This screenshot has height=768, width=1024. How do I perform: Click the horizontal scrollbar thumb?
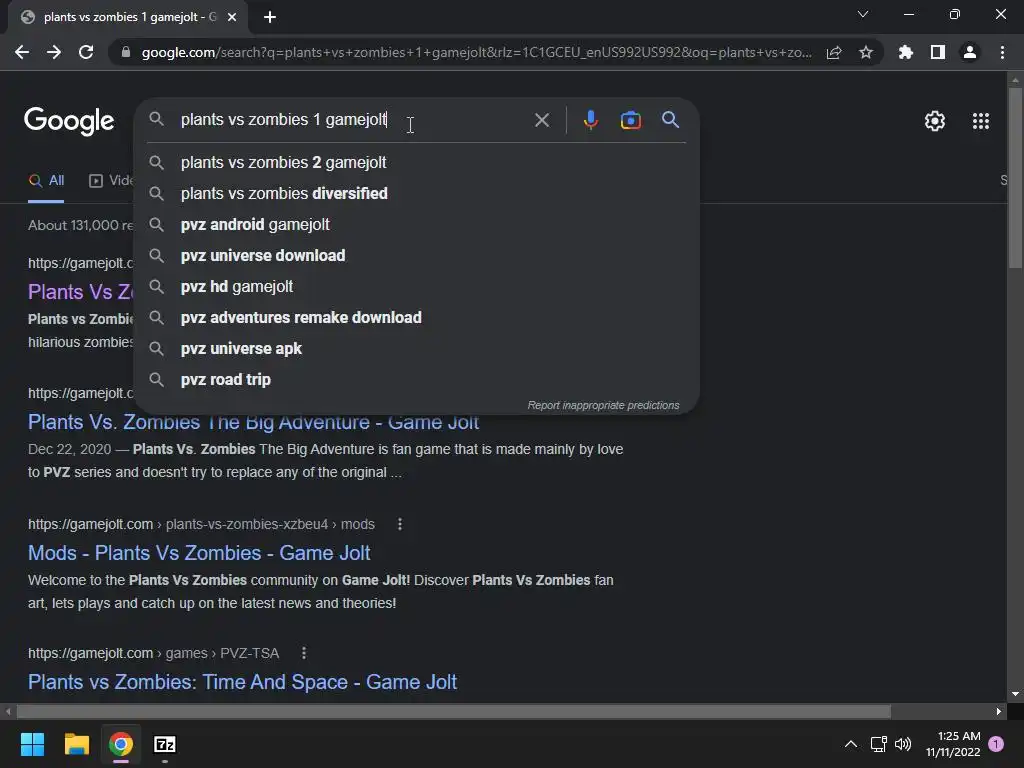point(454,711)
